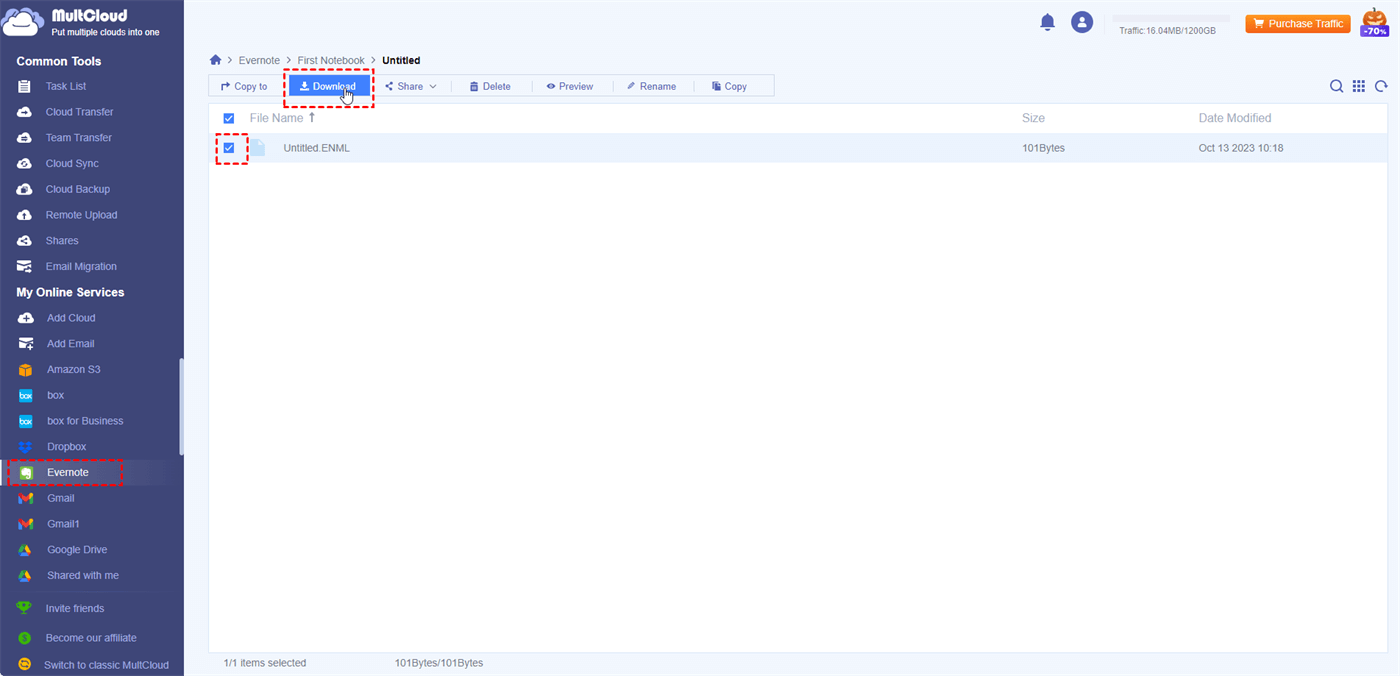This screenshot has height=676, width=1400.
Task: Click the 101Bytes size value
Action: coord(1043,148)
